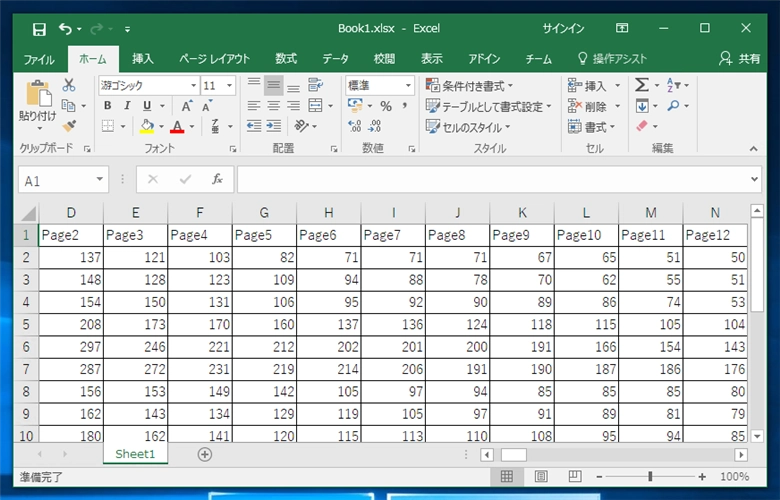The height and width of the screenshot is (500, 780).
Task: Click the AutoSum sigma icon
Action: pos(642,85)
